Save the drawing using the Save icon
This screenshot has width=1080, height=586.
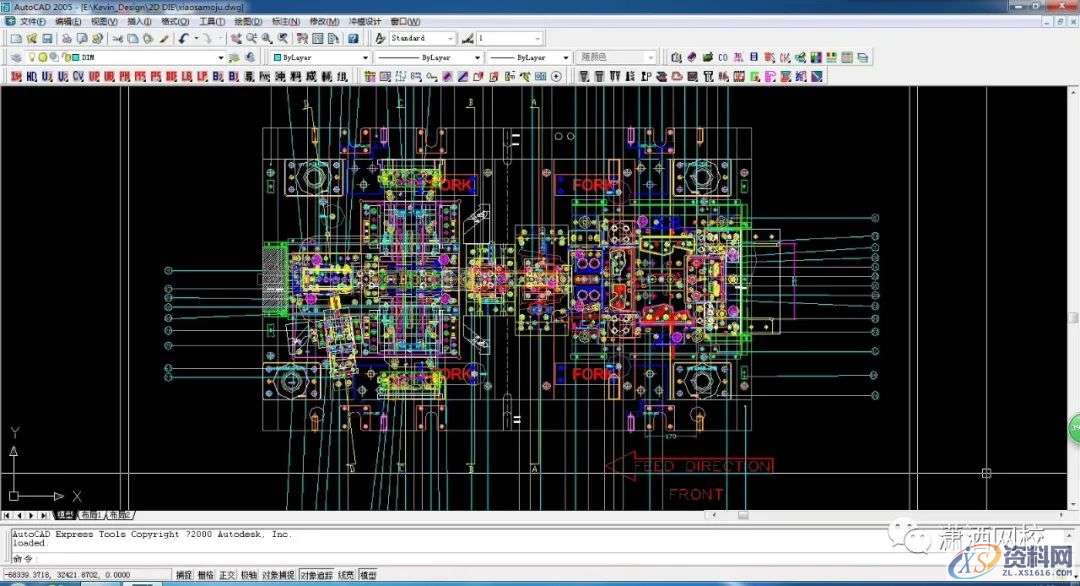point(45,37)
